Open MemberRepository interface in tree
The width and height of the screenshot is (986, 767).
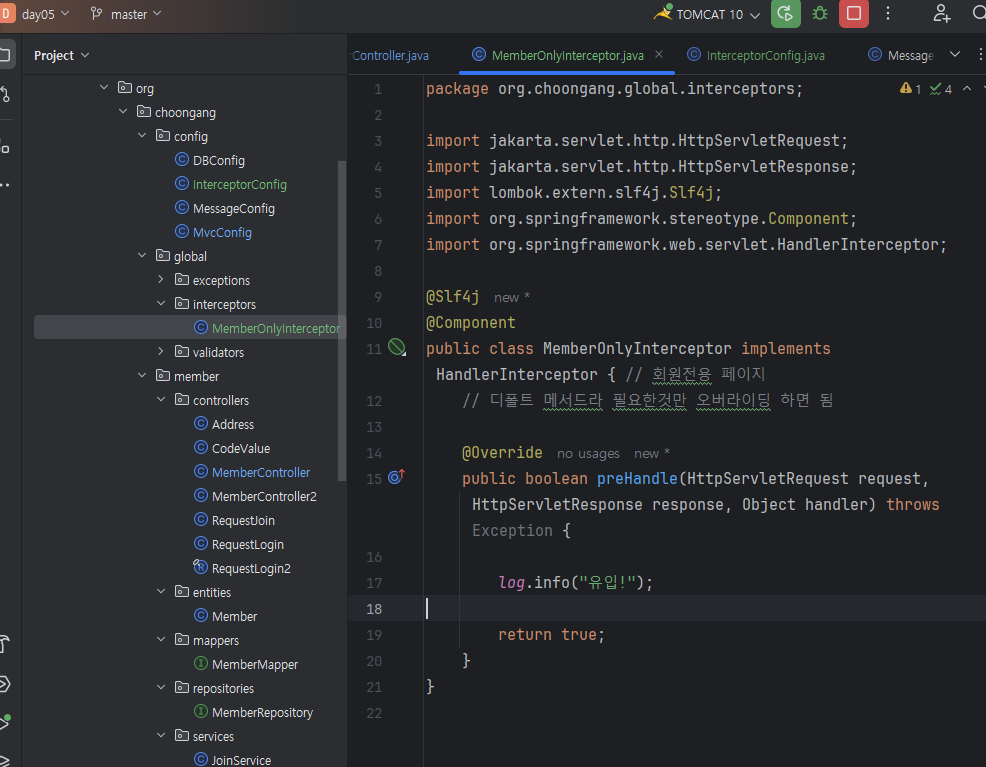pyautogui.click(x=253, y=712)
